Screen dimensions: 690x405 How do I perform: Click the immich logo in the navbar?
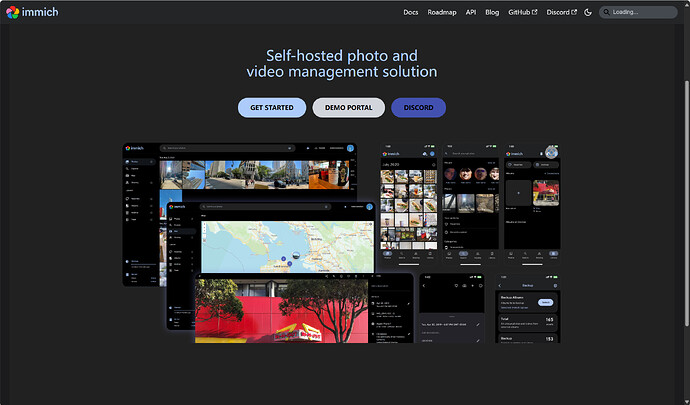pos(32,12)
